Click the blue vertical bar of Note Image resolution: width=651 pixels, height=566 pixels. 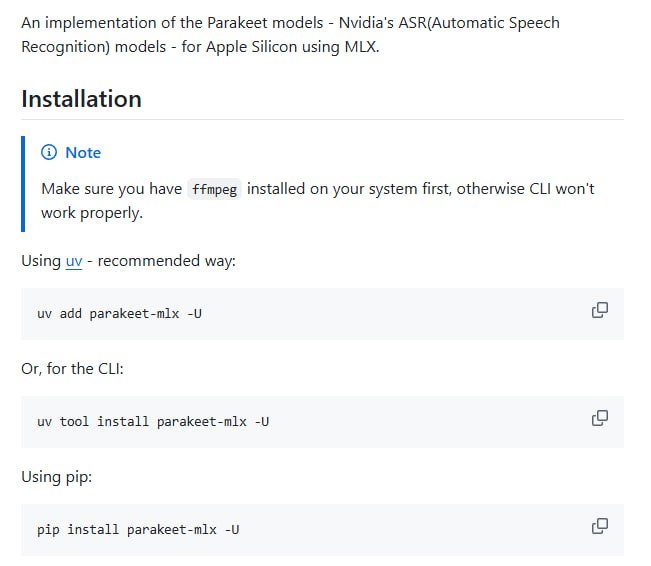click(23, 182)
